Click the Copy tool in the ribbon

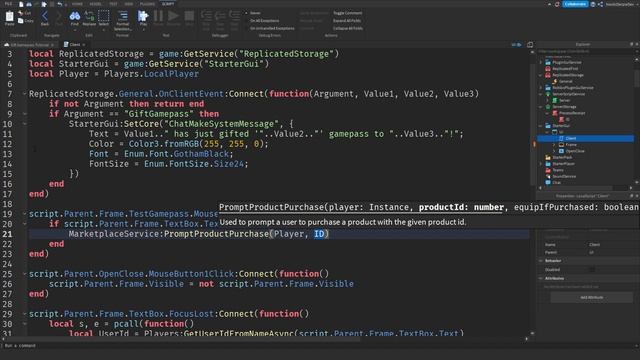tap(26, 20)
